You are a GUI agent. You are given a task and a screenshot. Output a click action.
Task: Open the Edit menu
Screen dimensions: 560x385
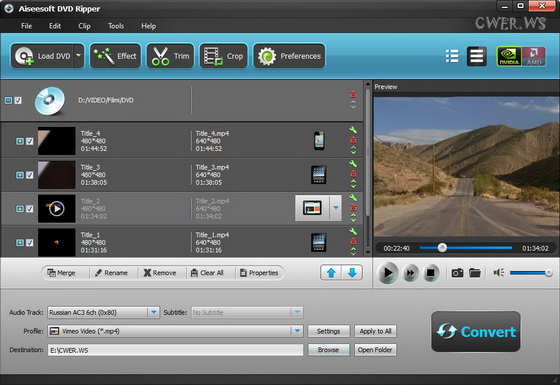click(55, 26)
